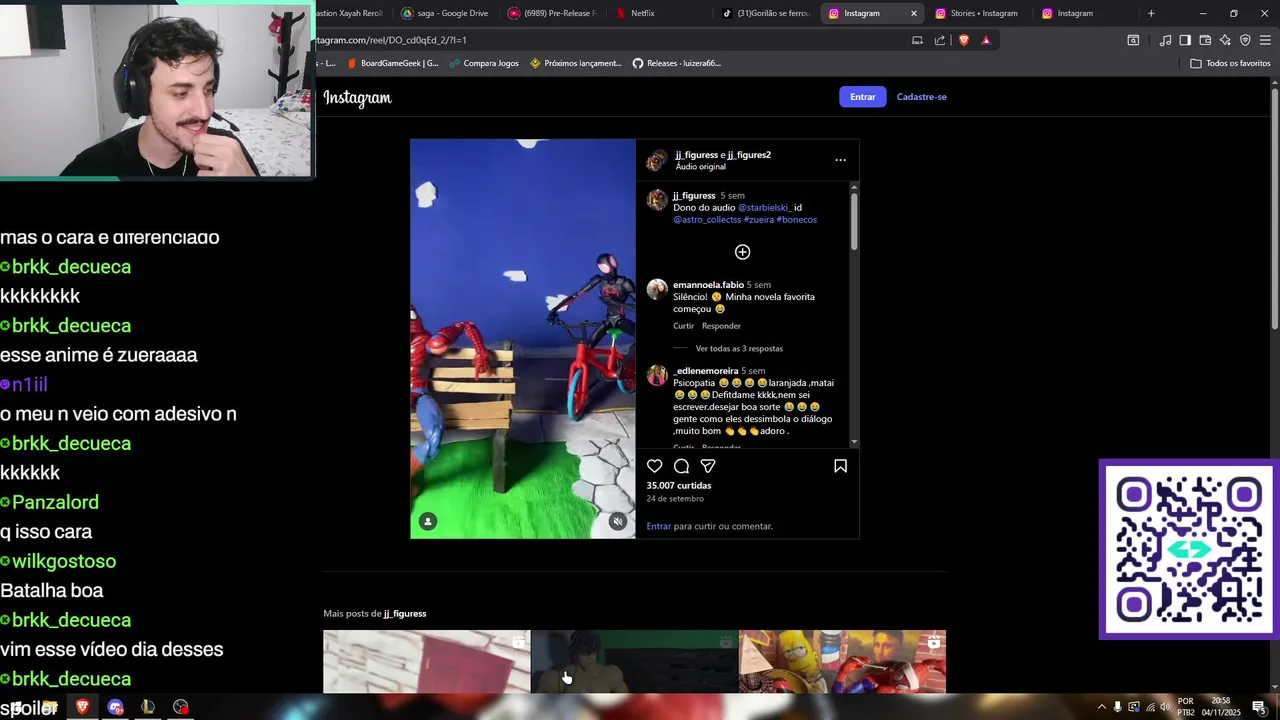Open the #bonecos hashtag
The image size is (1280, 720).
coord(796,219)
